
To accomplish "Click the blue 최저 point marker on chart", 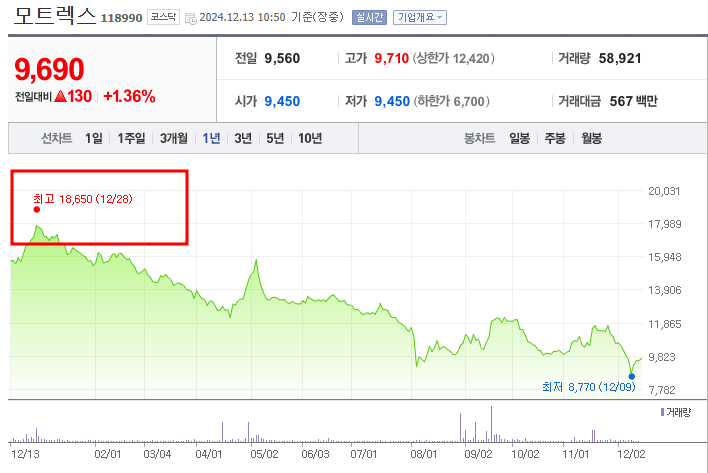I will click(632, 376).
